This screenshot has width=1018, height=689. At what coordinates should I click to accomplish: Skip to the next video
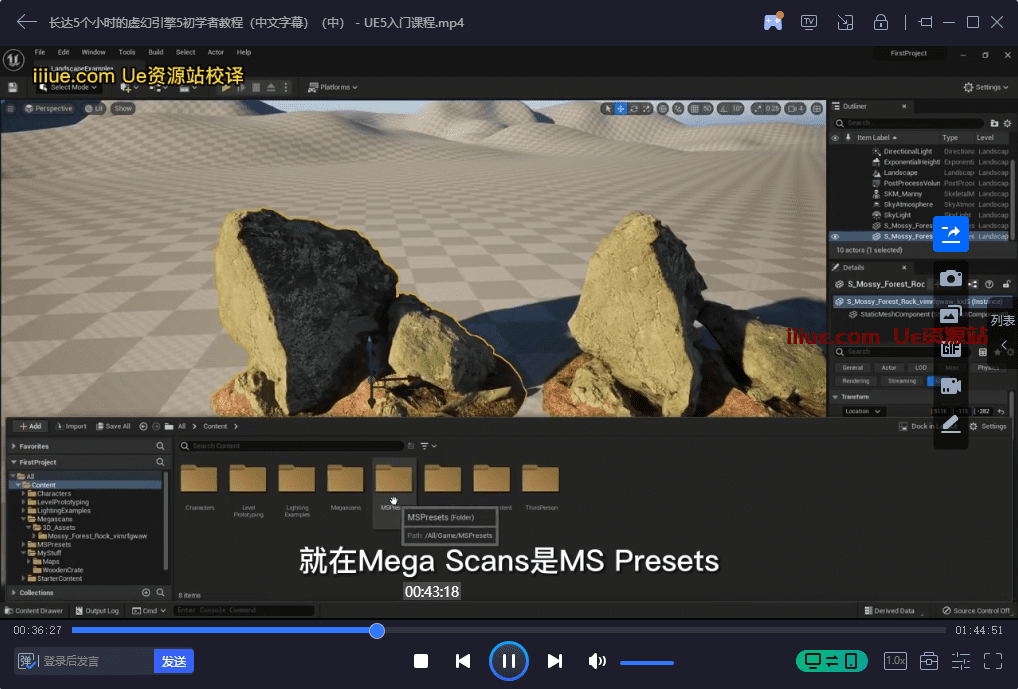coord(555,661)
